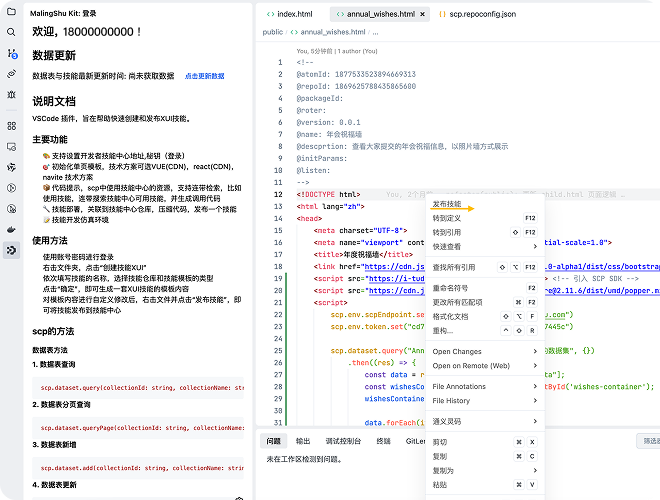This screenshot has height=500, width=660.
Task: Click line number 12 in gutter
Action: point(278,194)
